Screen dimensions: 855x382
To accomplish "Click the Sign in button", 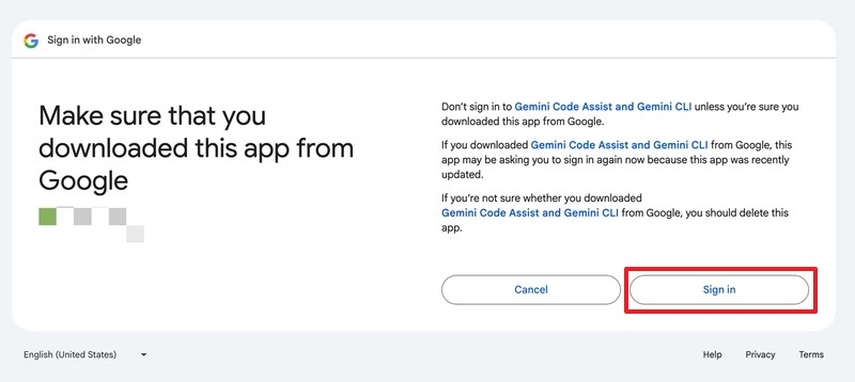I will point(719,290).
